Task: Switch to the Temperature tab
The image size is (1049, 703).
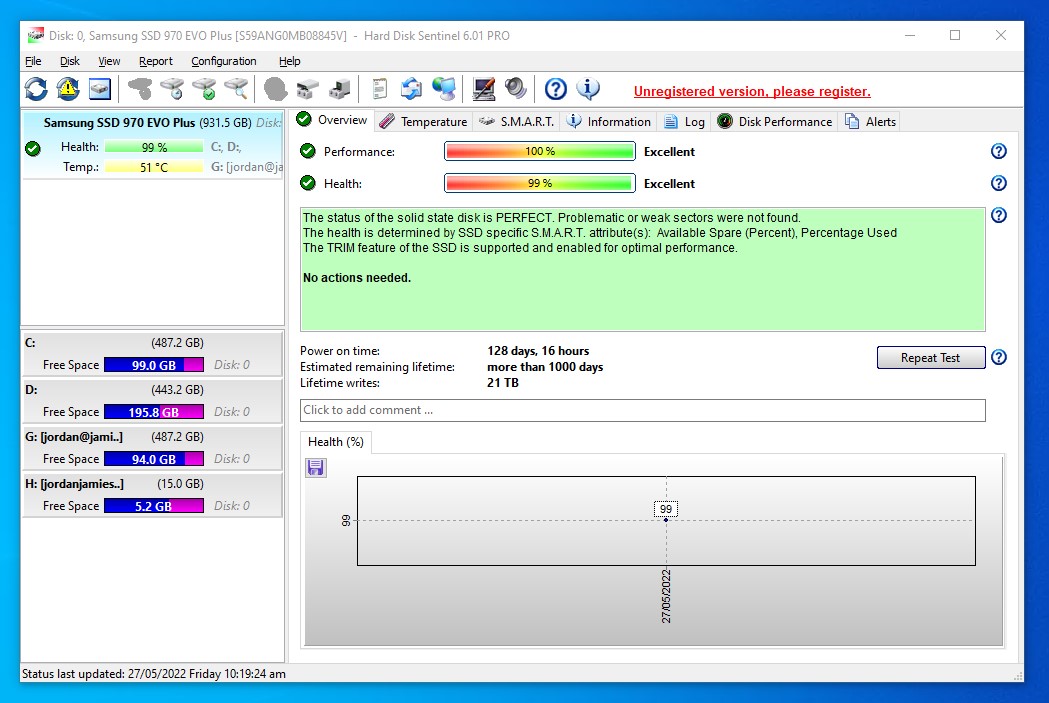Action: [x=423, y=122]
